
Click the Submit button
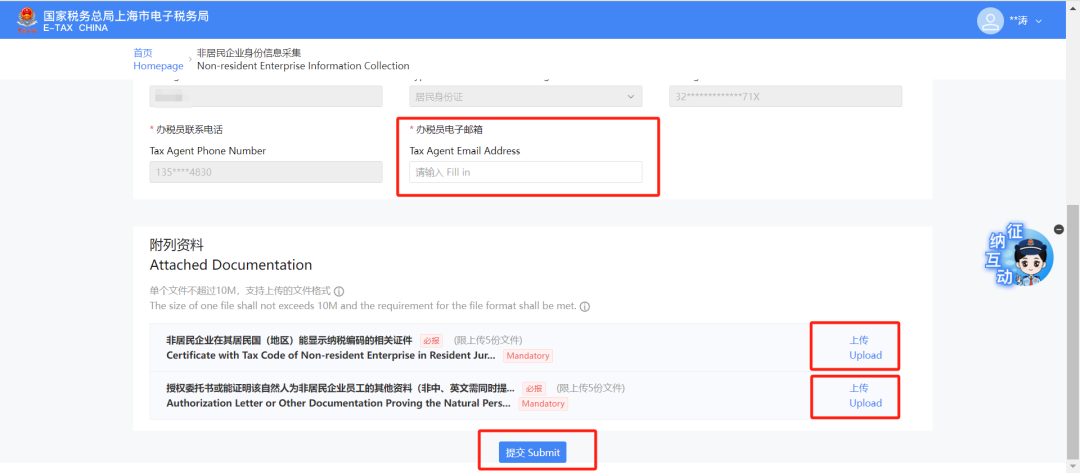click(x=532, y=452)
